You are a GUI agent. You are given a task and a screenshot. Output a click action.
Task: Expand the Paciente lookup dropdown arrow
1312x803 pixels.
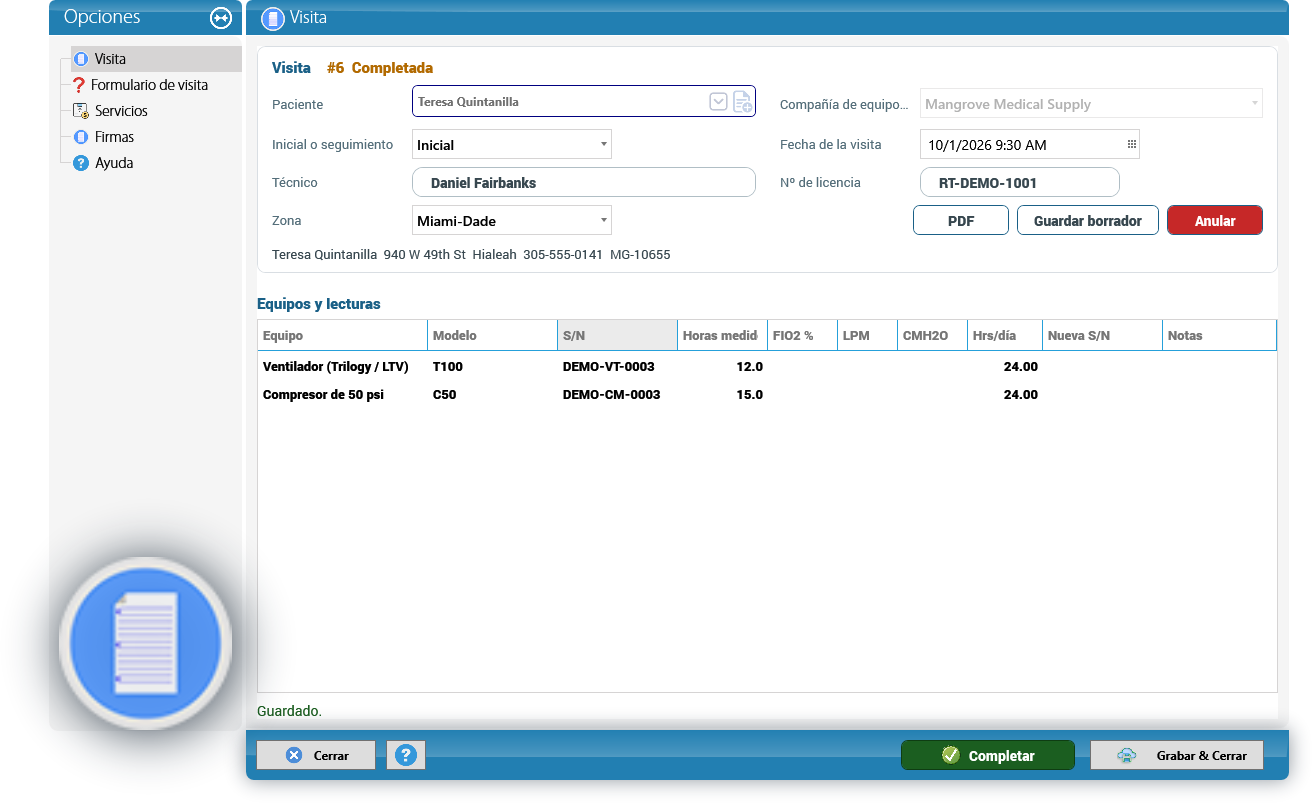click(x=718, y=102)
